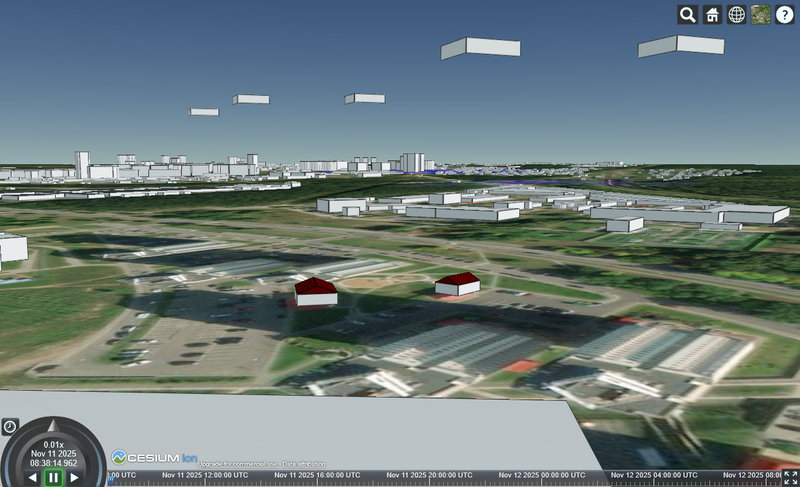The height and width of the screenshot is (487, 800).
Task: Click the Home view button
Action: (712, 15)
